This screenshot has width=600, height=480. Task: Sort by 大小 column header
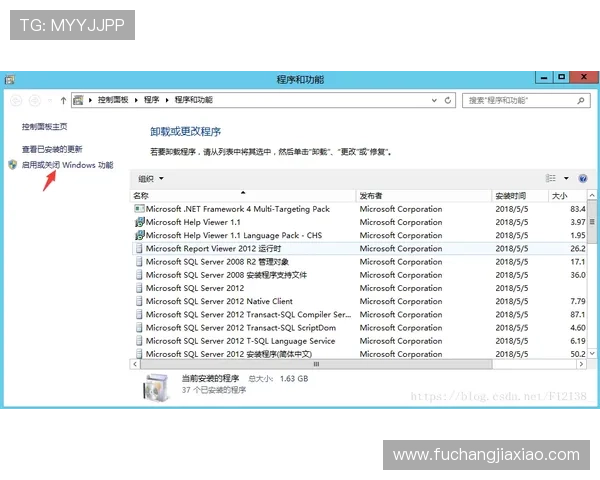click(567, 196)
